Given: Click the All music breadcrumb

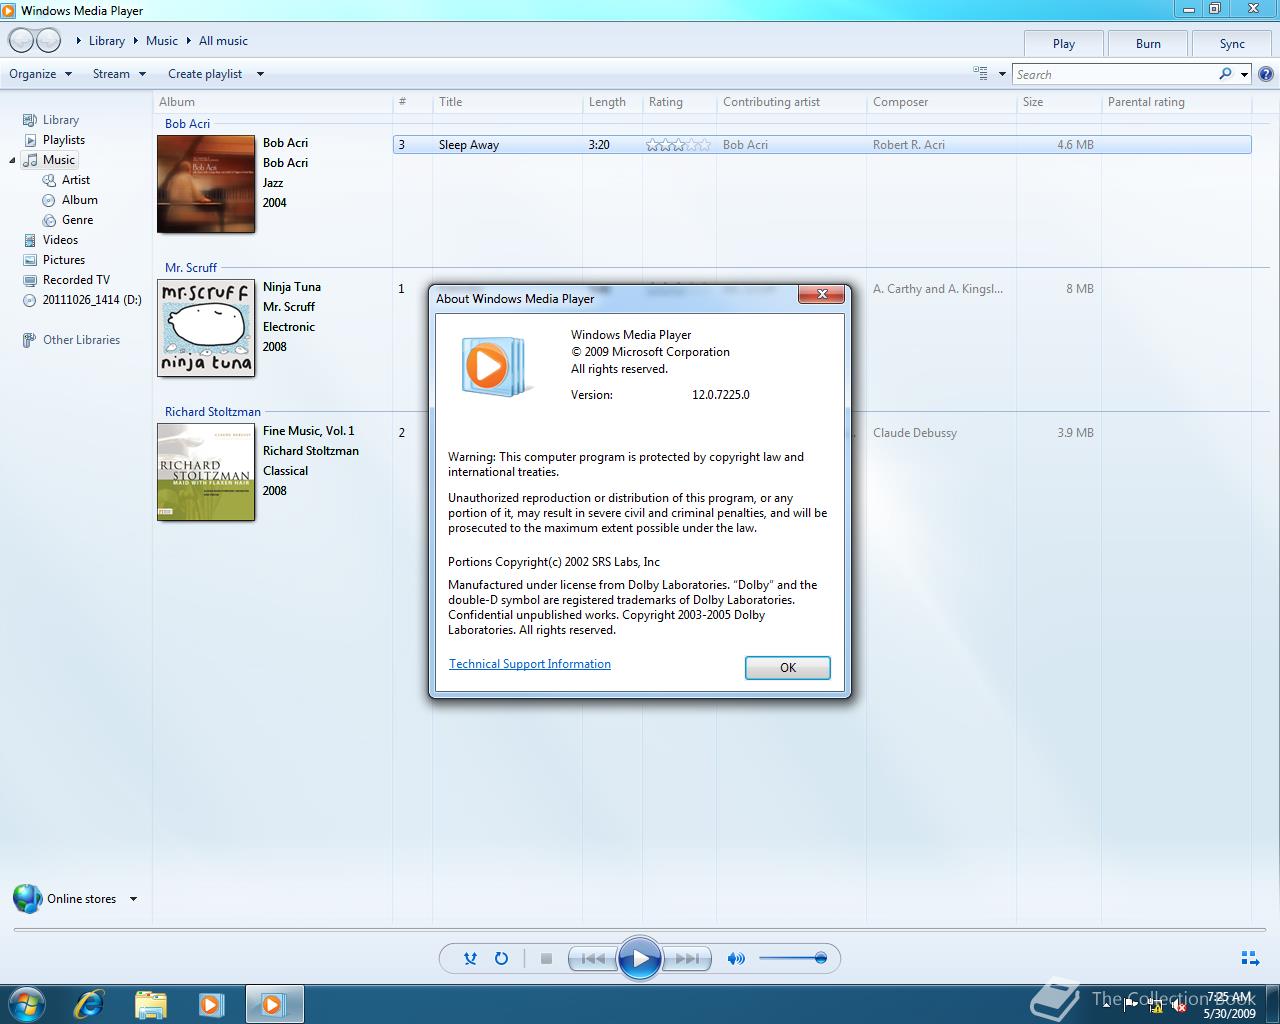Looking at the screenshot, I should 223,41.
